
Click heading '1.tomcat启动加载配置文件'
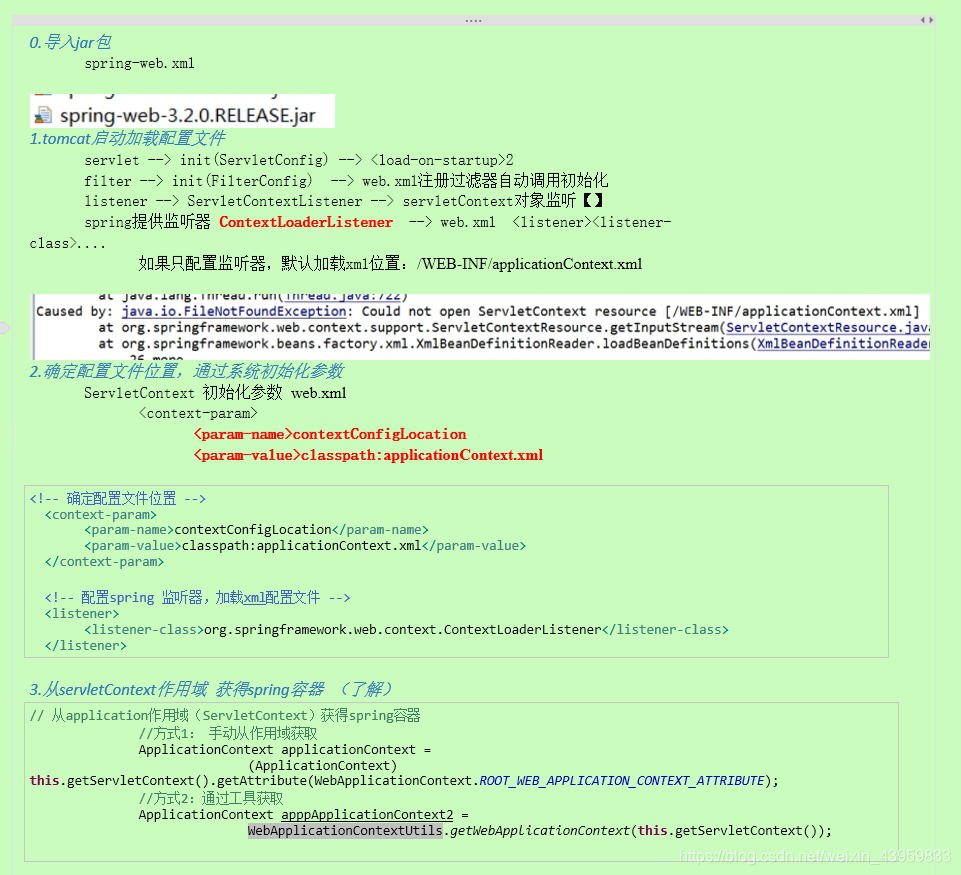[x=127, y=138]
